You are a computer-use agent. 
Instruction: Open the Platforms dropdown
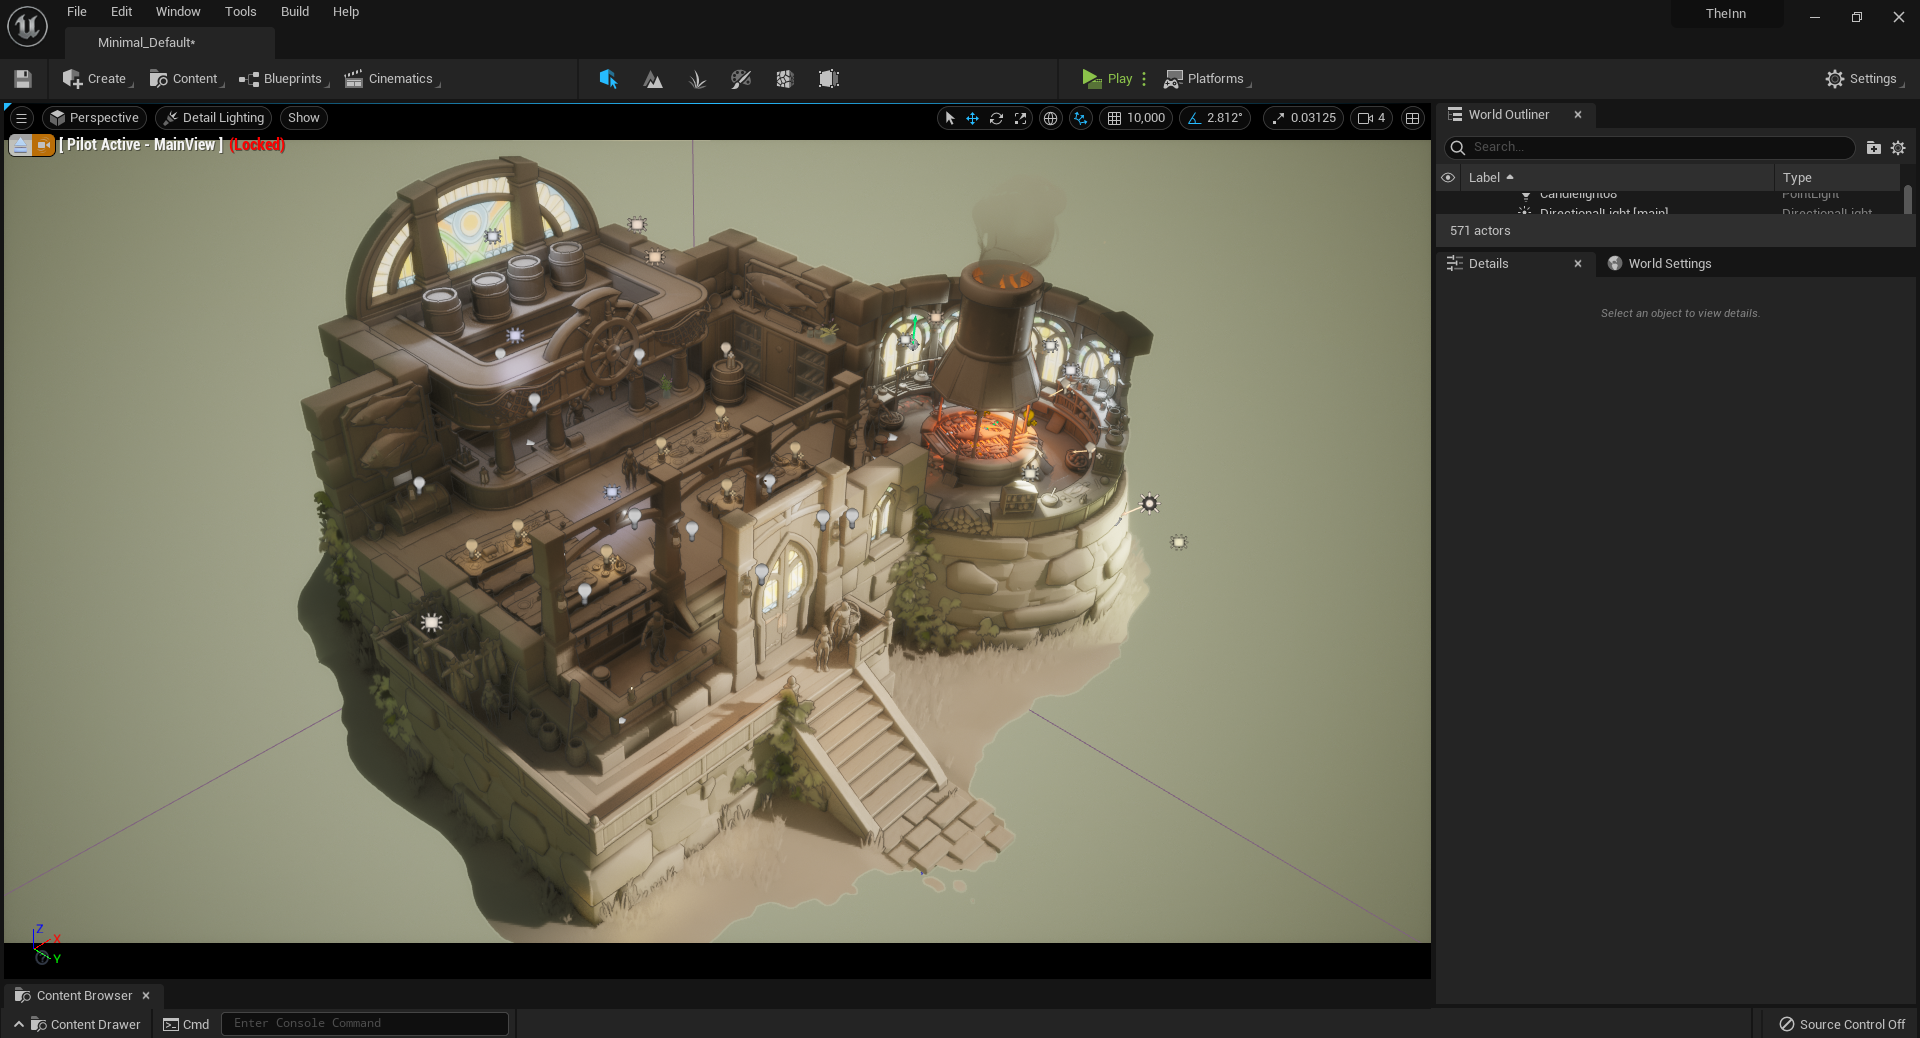tap(1207, 79)
